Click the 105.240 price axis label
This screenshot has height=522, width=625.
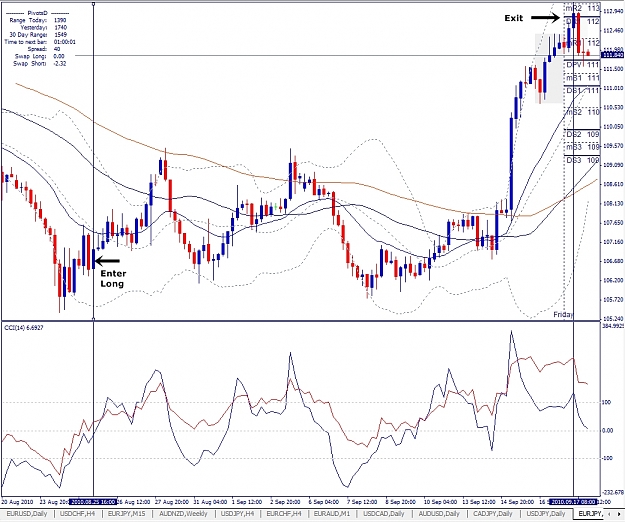(613, 318)
